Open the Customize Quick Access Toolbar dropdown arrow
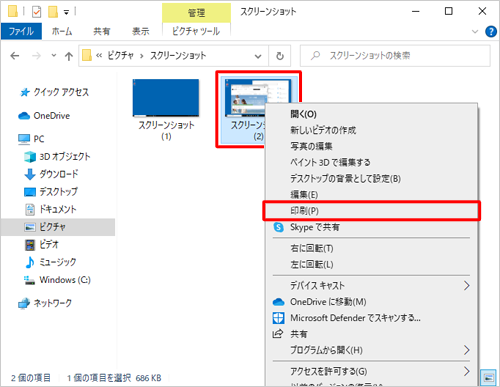The width and height of the screenshot is (500, 387). point(66,13)
